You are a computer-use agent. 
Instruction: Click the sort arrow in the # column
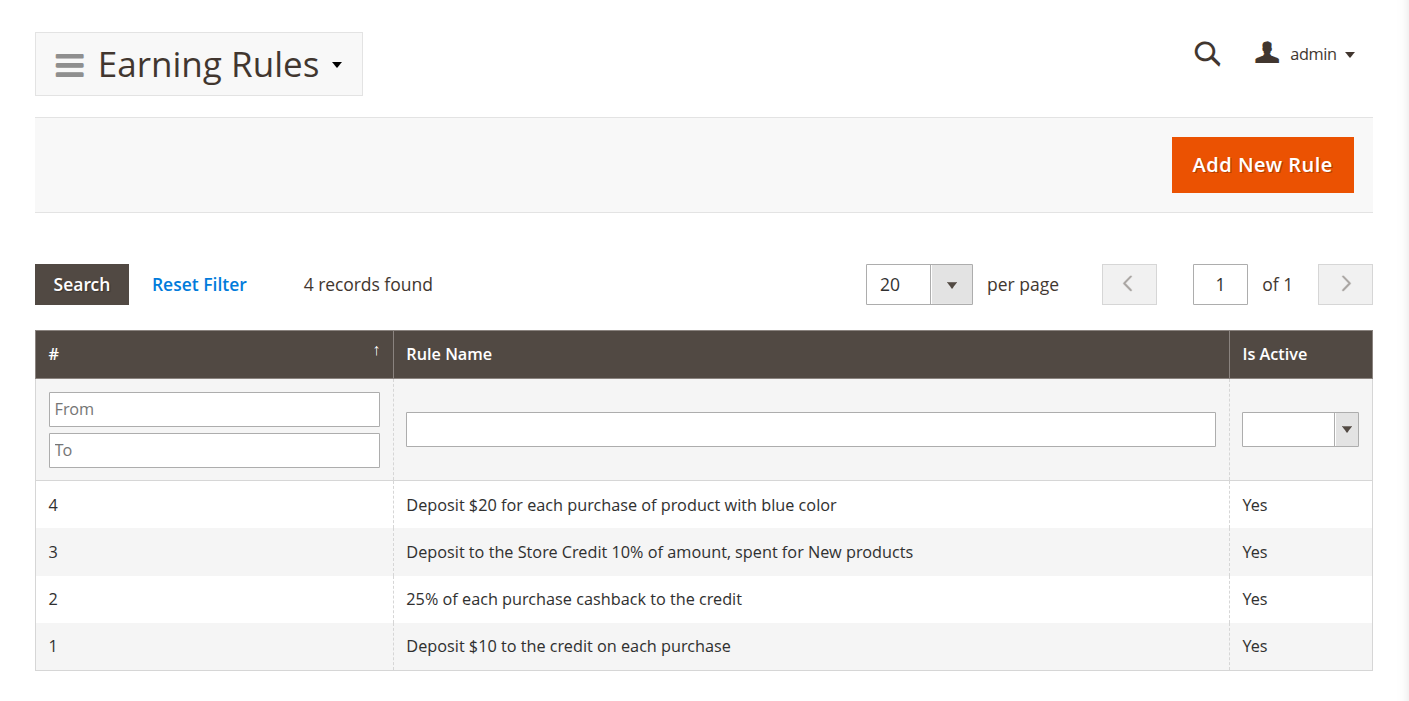click(376, 351)
